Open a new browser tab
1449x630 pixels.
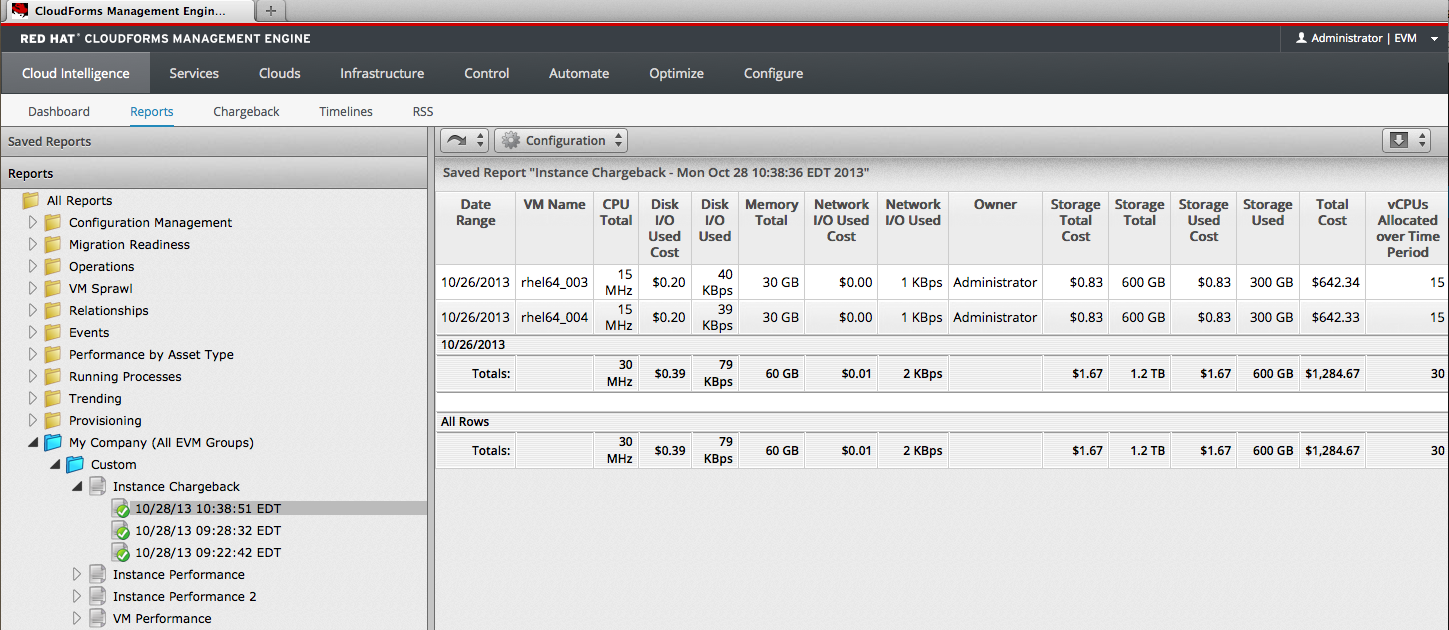(x=270, y=11)
